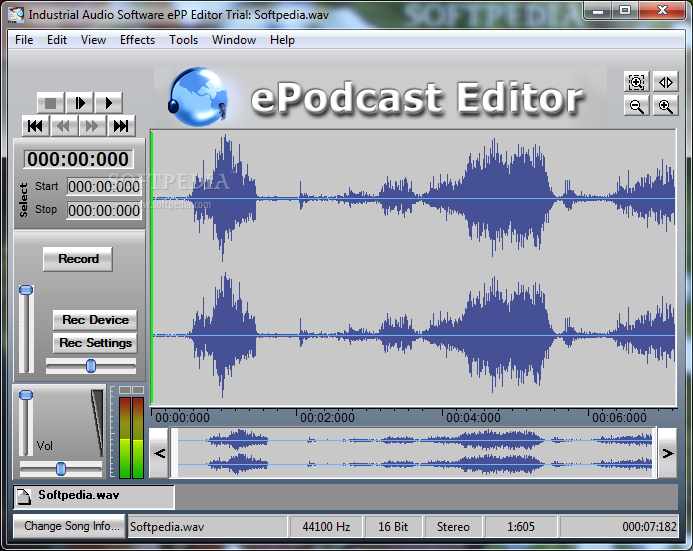Click the record balance horizontal slider
693x551 pixels.
(x=91, y=366)
